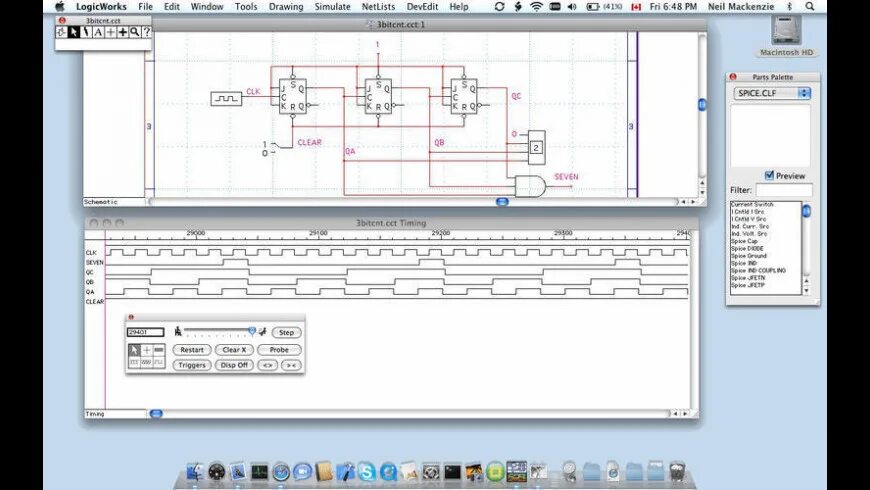Viewport: 870px width, 490px height.
Task: Click the fast-speed running figure icon
Action: pyautogui.click(x=262, y=331)
